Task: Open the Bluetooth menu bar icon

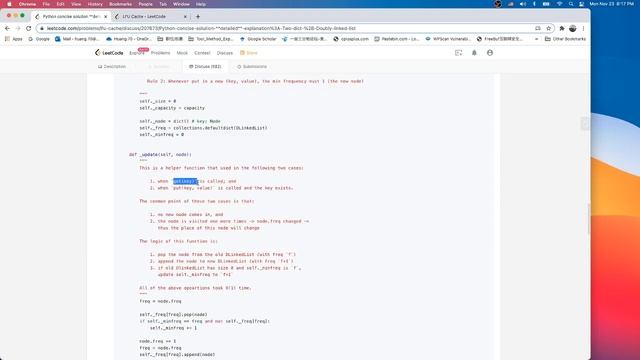Action: pyautogui.click(x=534, y=4)
